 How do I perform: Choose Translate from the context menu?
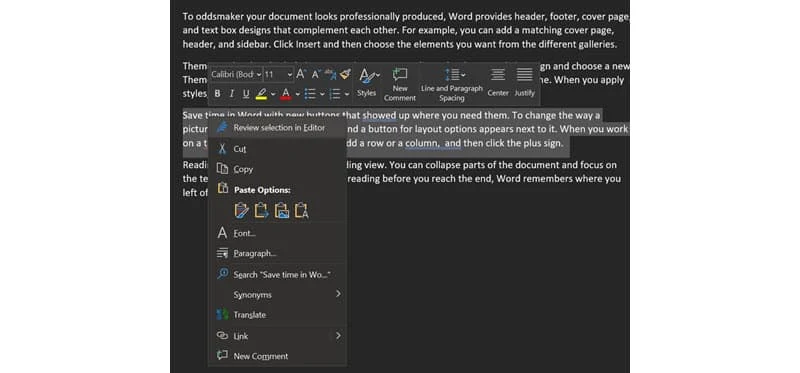pos(278,315)
